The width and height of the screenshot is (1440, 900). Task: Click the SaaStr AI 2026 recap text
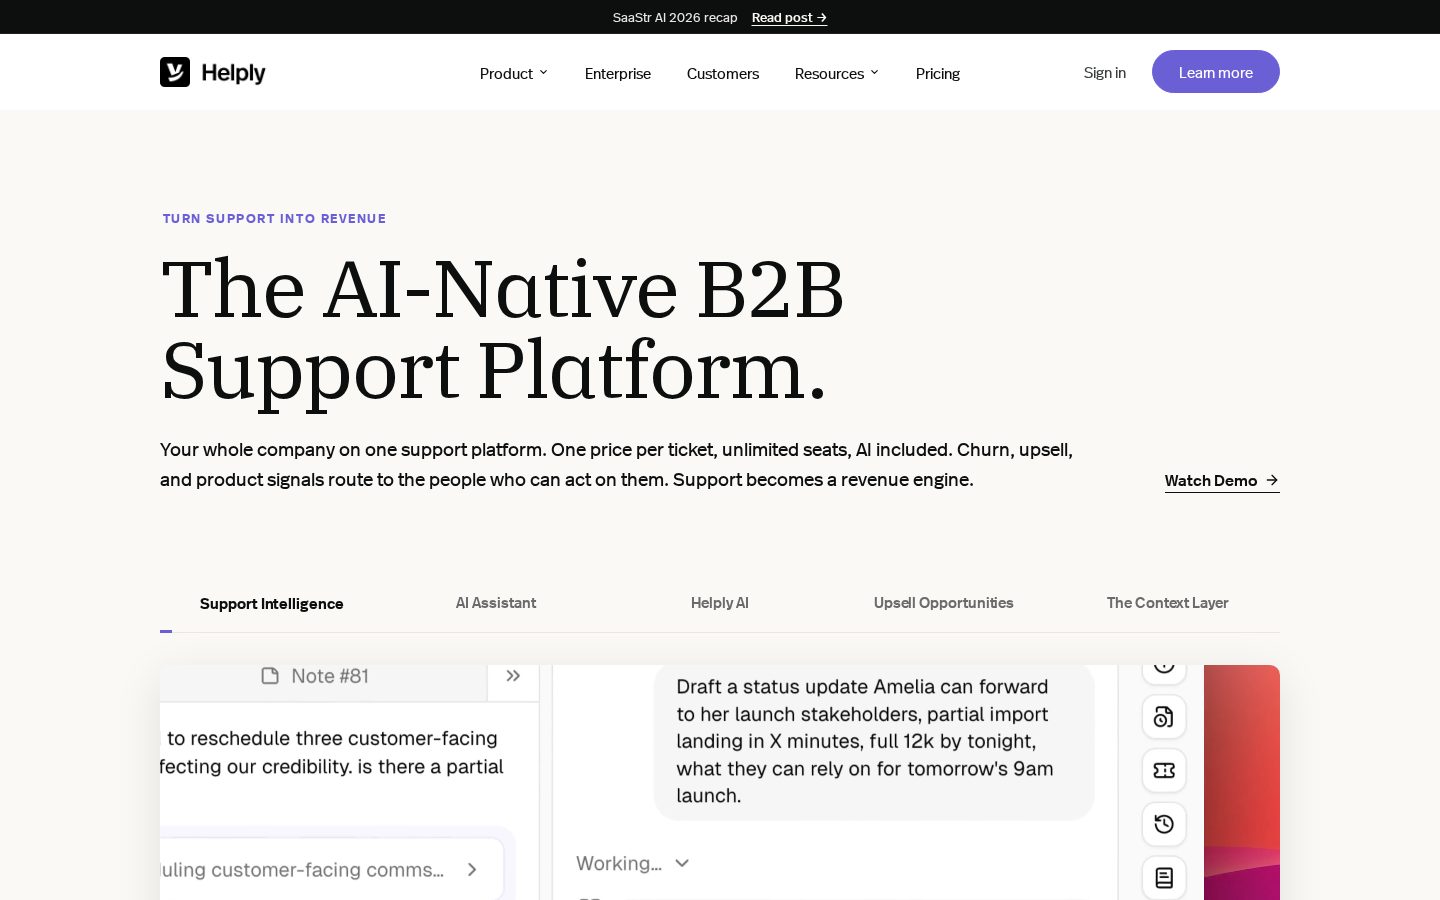tap(675, 17)
